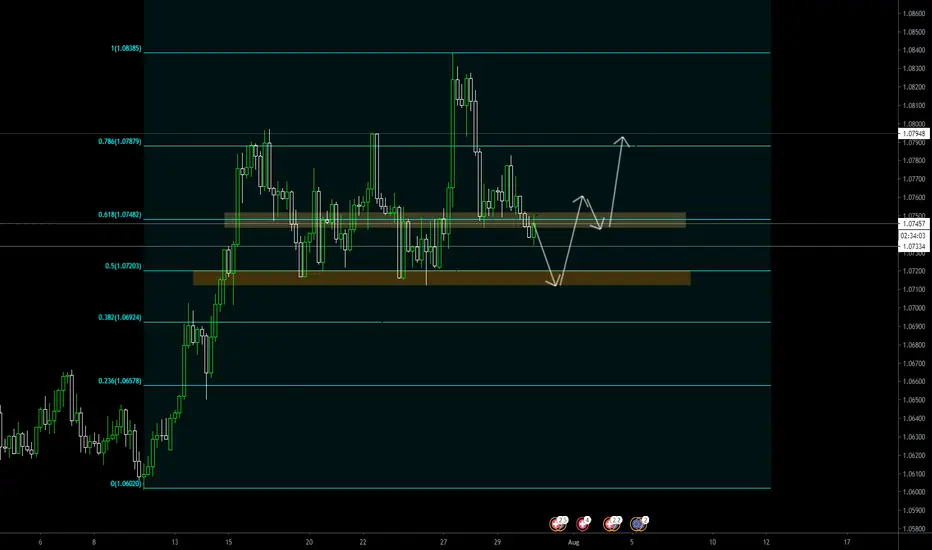Image resolution: width=932 pixels, height=550 pixels.
Task: Select the 0(1.06020) Fibonacci level label
Action: point(126,484)
